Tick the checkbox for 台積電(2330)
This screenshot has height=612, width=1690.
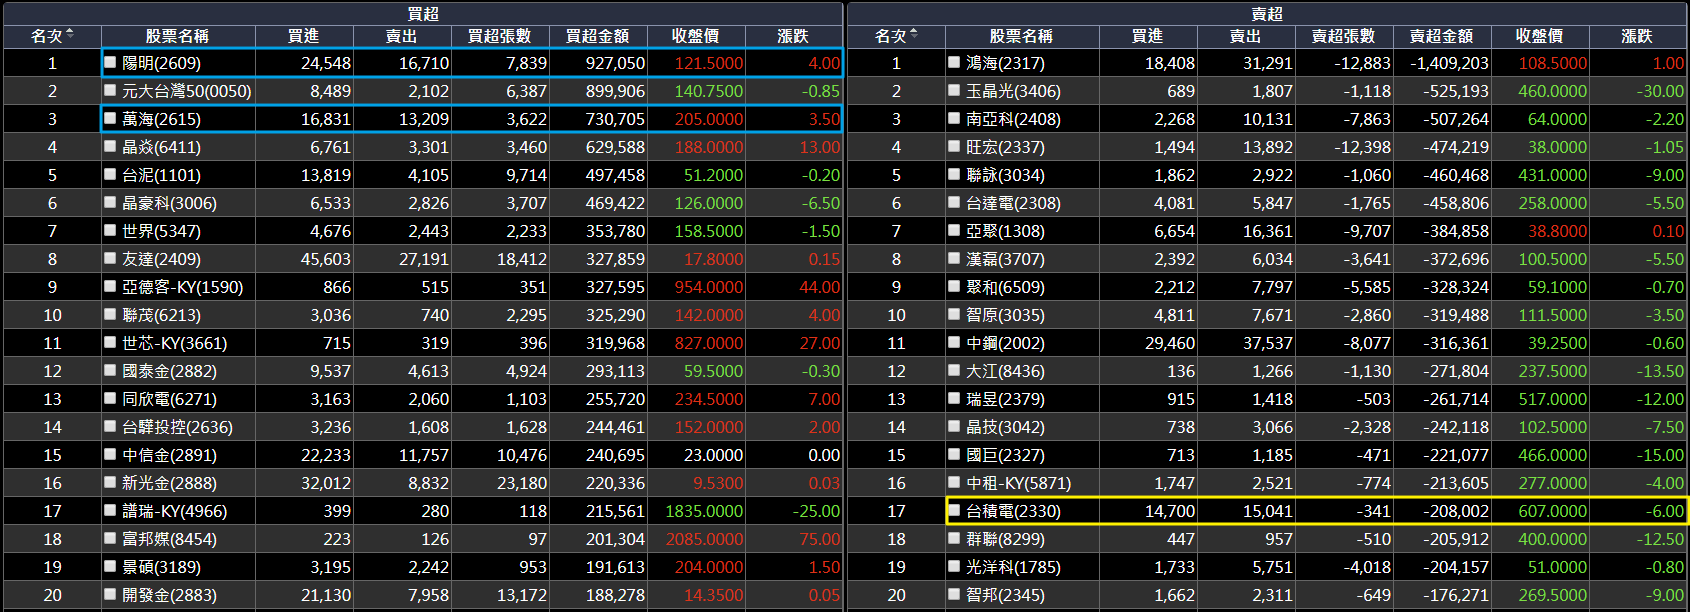[x=954, y=510]
